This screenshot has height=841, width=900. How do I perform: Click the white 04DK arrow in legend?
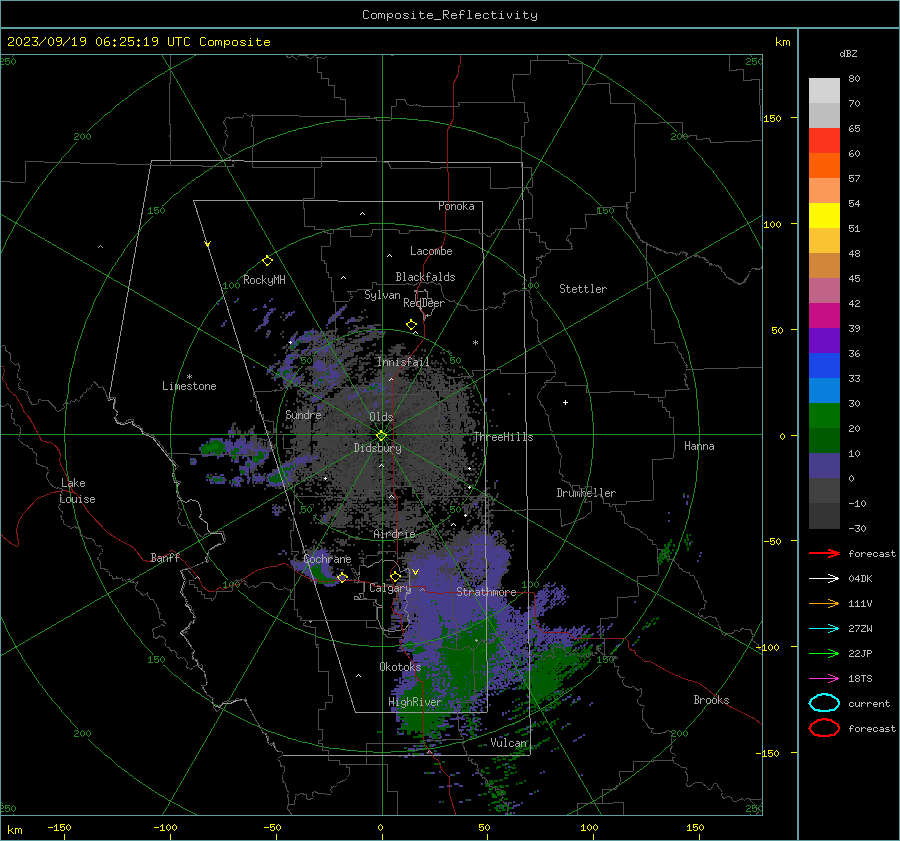[x=824, y=579]
